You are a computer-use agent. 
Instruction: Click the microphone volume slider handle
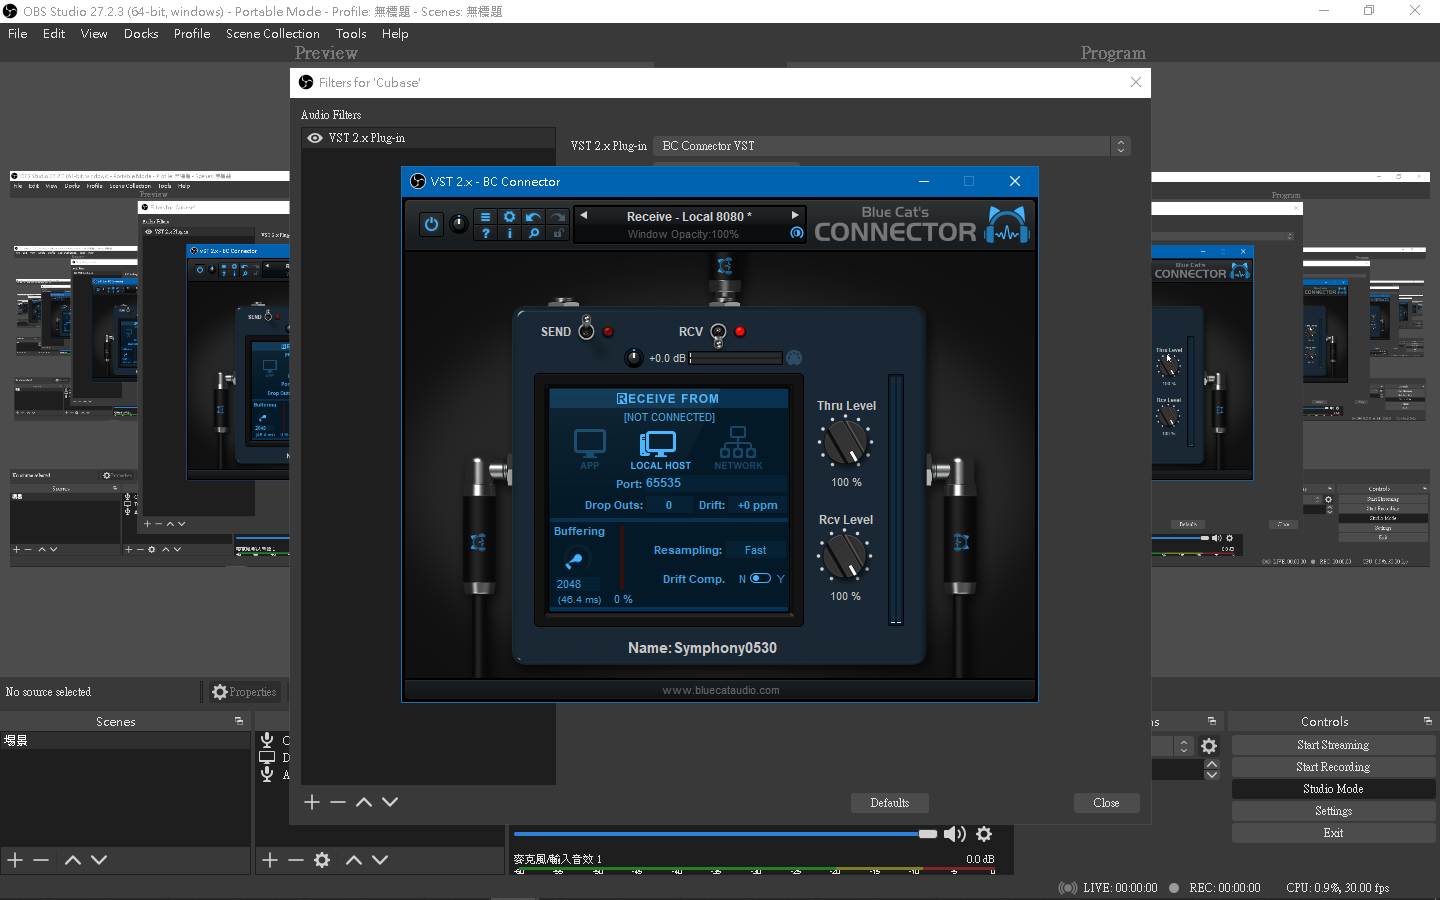point(928,834)
